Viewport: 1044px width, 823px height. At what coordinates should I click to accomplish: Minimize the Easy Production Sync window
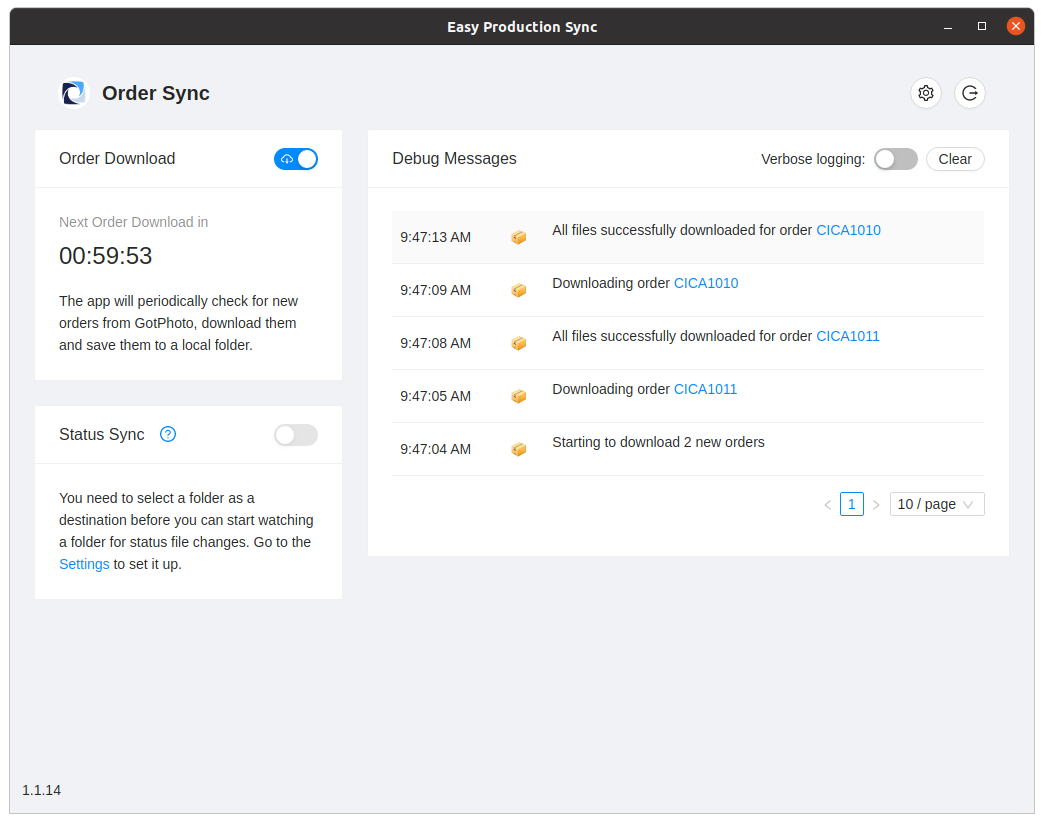(947, 27)
